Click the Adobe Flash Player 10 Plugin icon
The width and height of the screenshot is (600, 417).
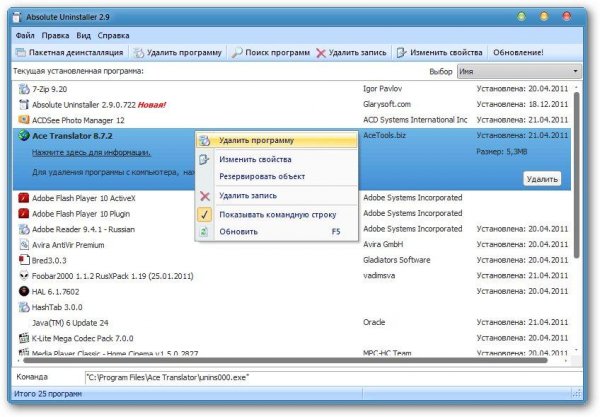click(x=24, y=213)
